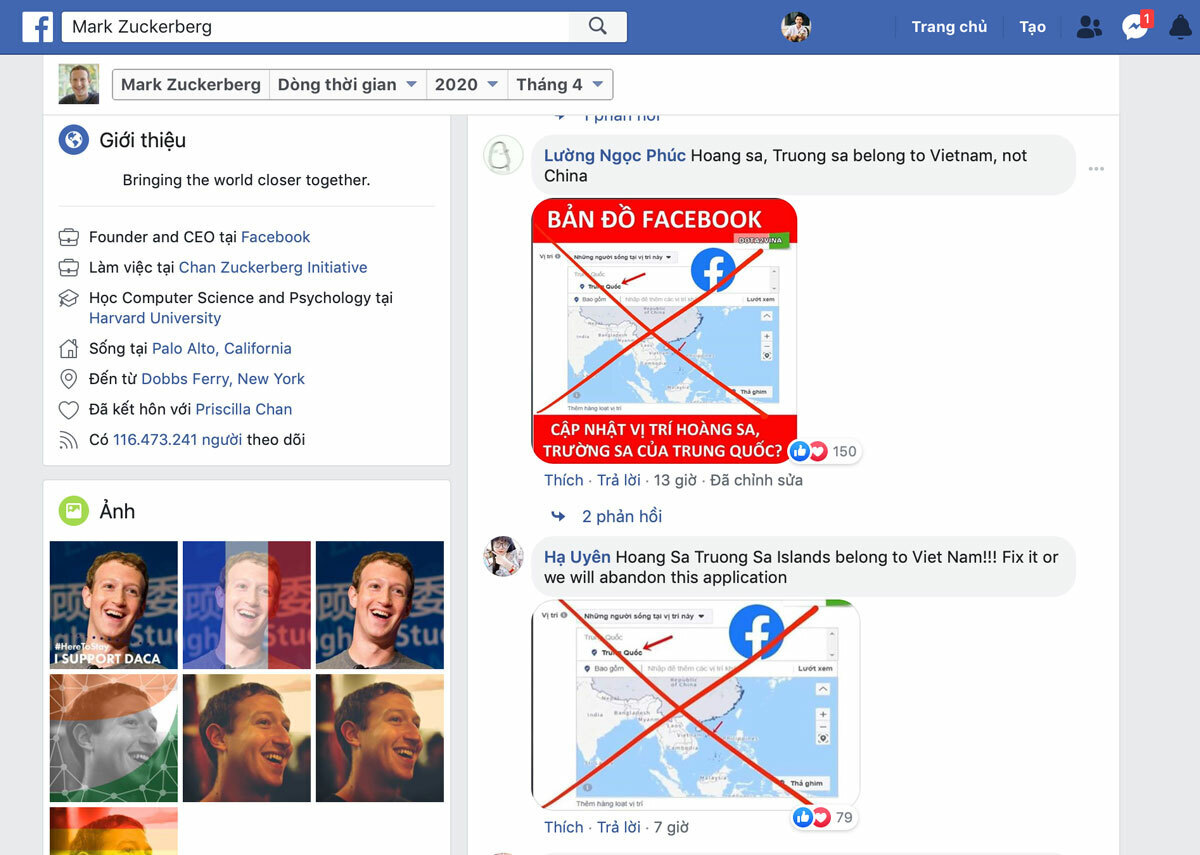
Task: Click Hạ Uyên's commenter avatar
Action: click(503, 556)
